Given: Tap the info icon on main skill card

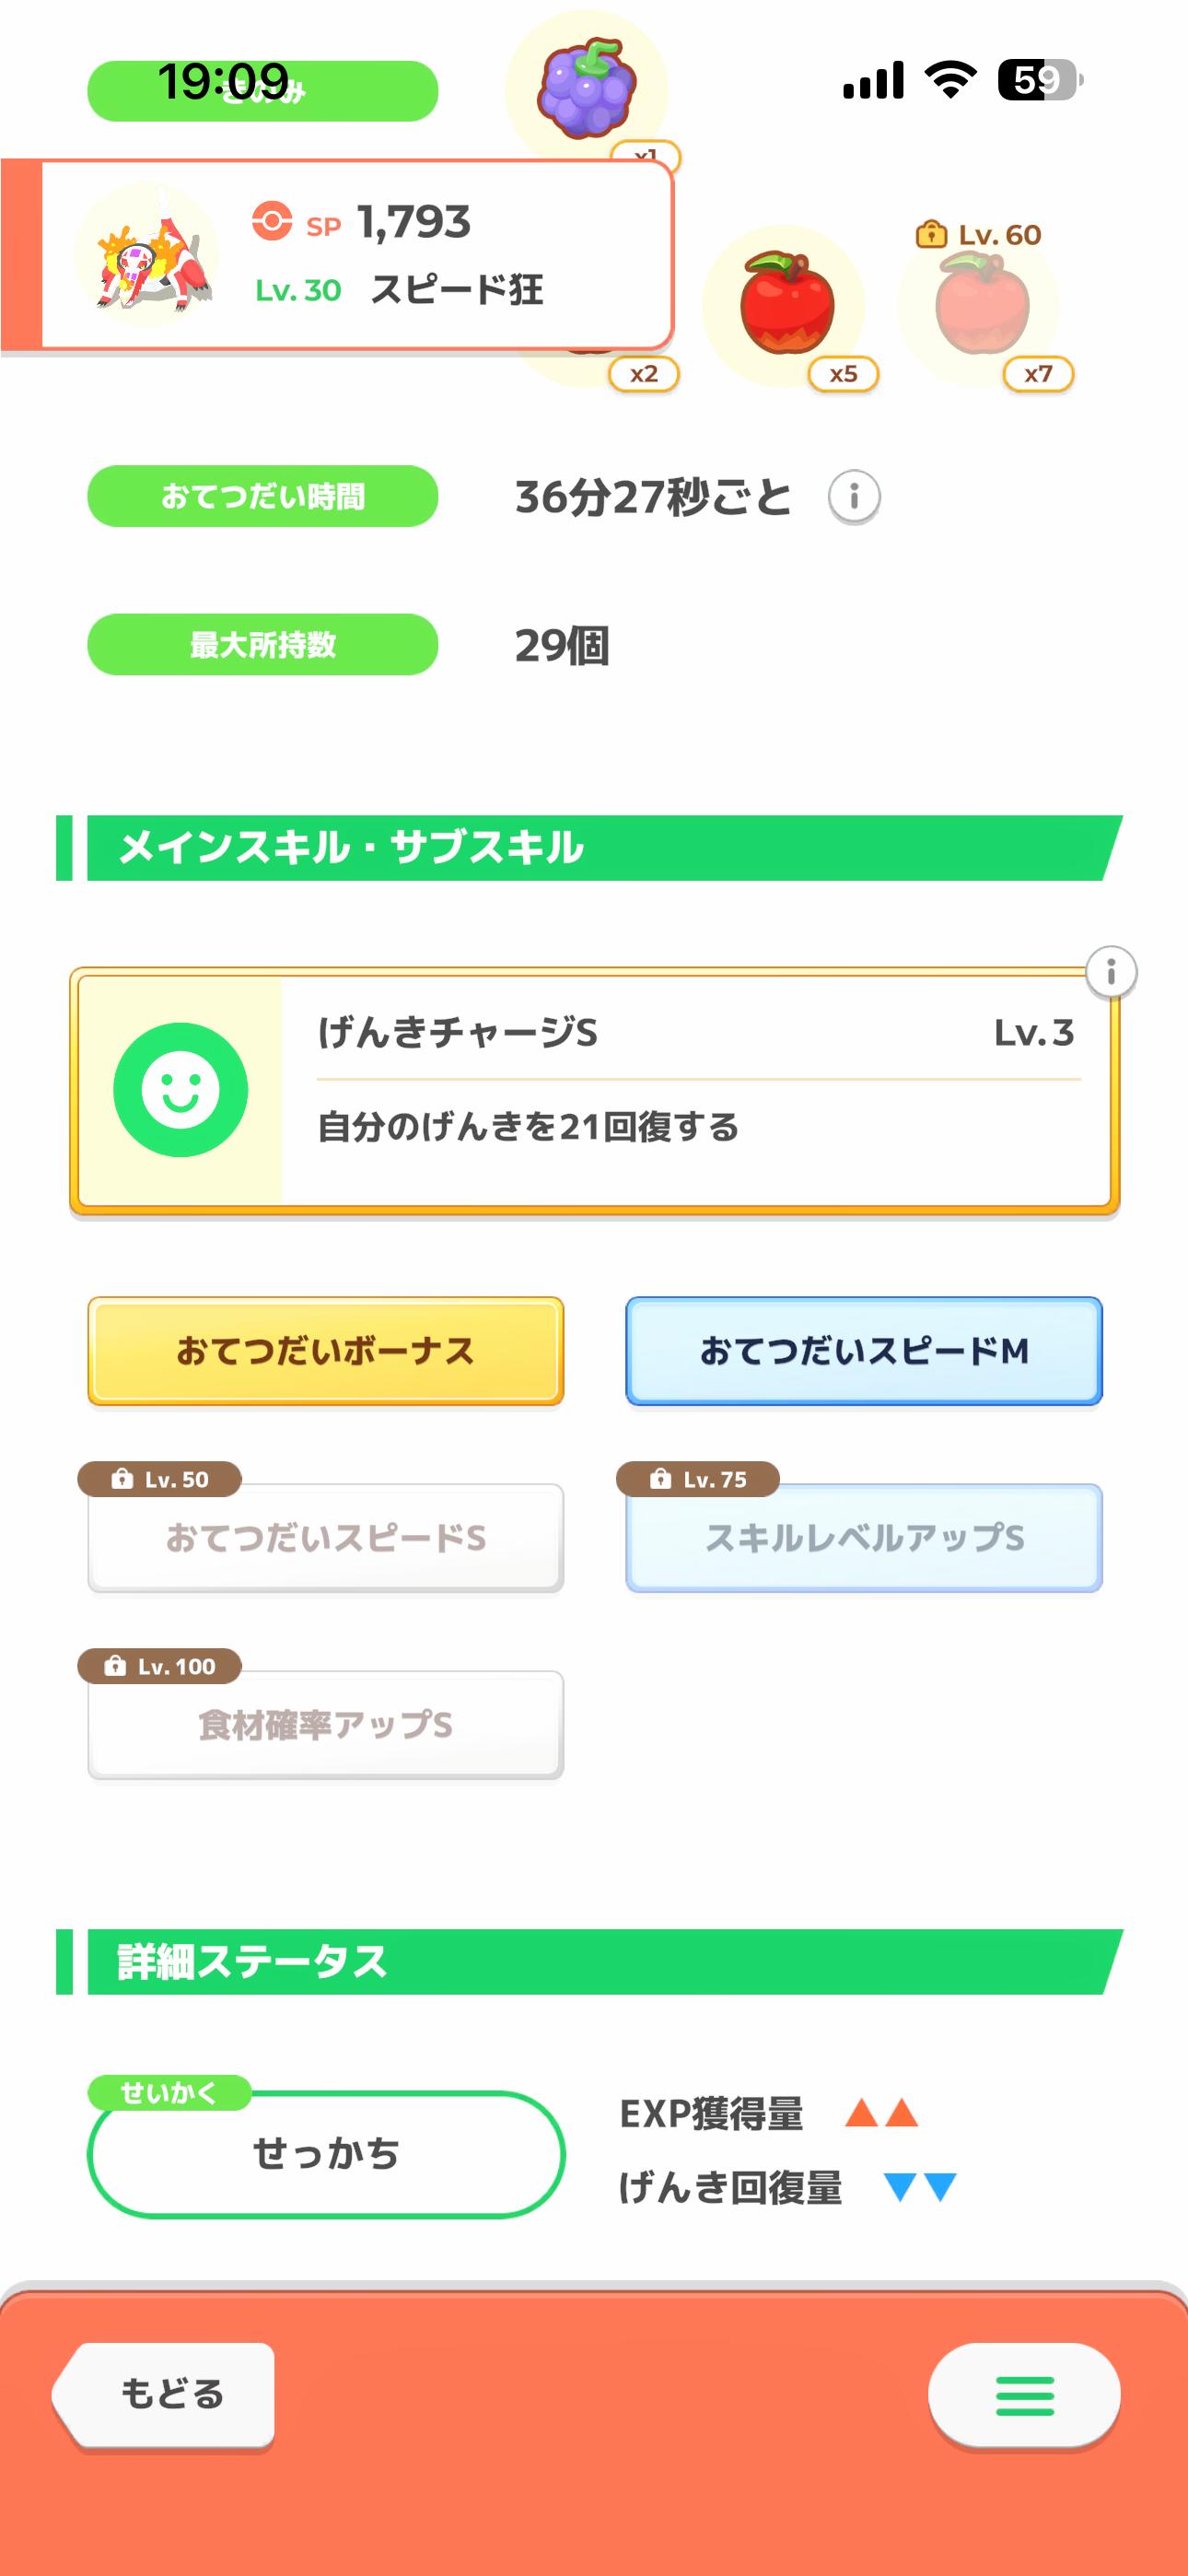Looking at the screenshot, I should (1111, 972).
